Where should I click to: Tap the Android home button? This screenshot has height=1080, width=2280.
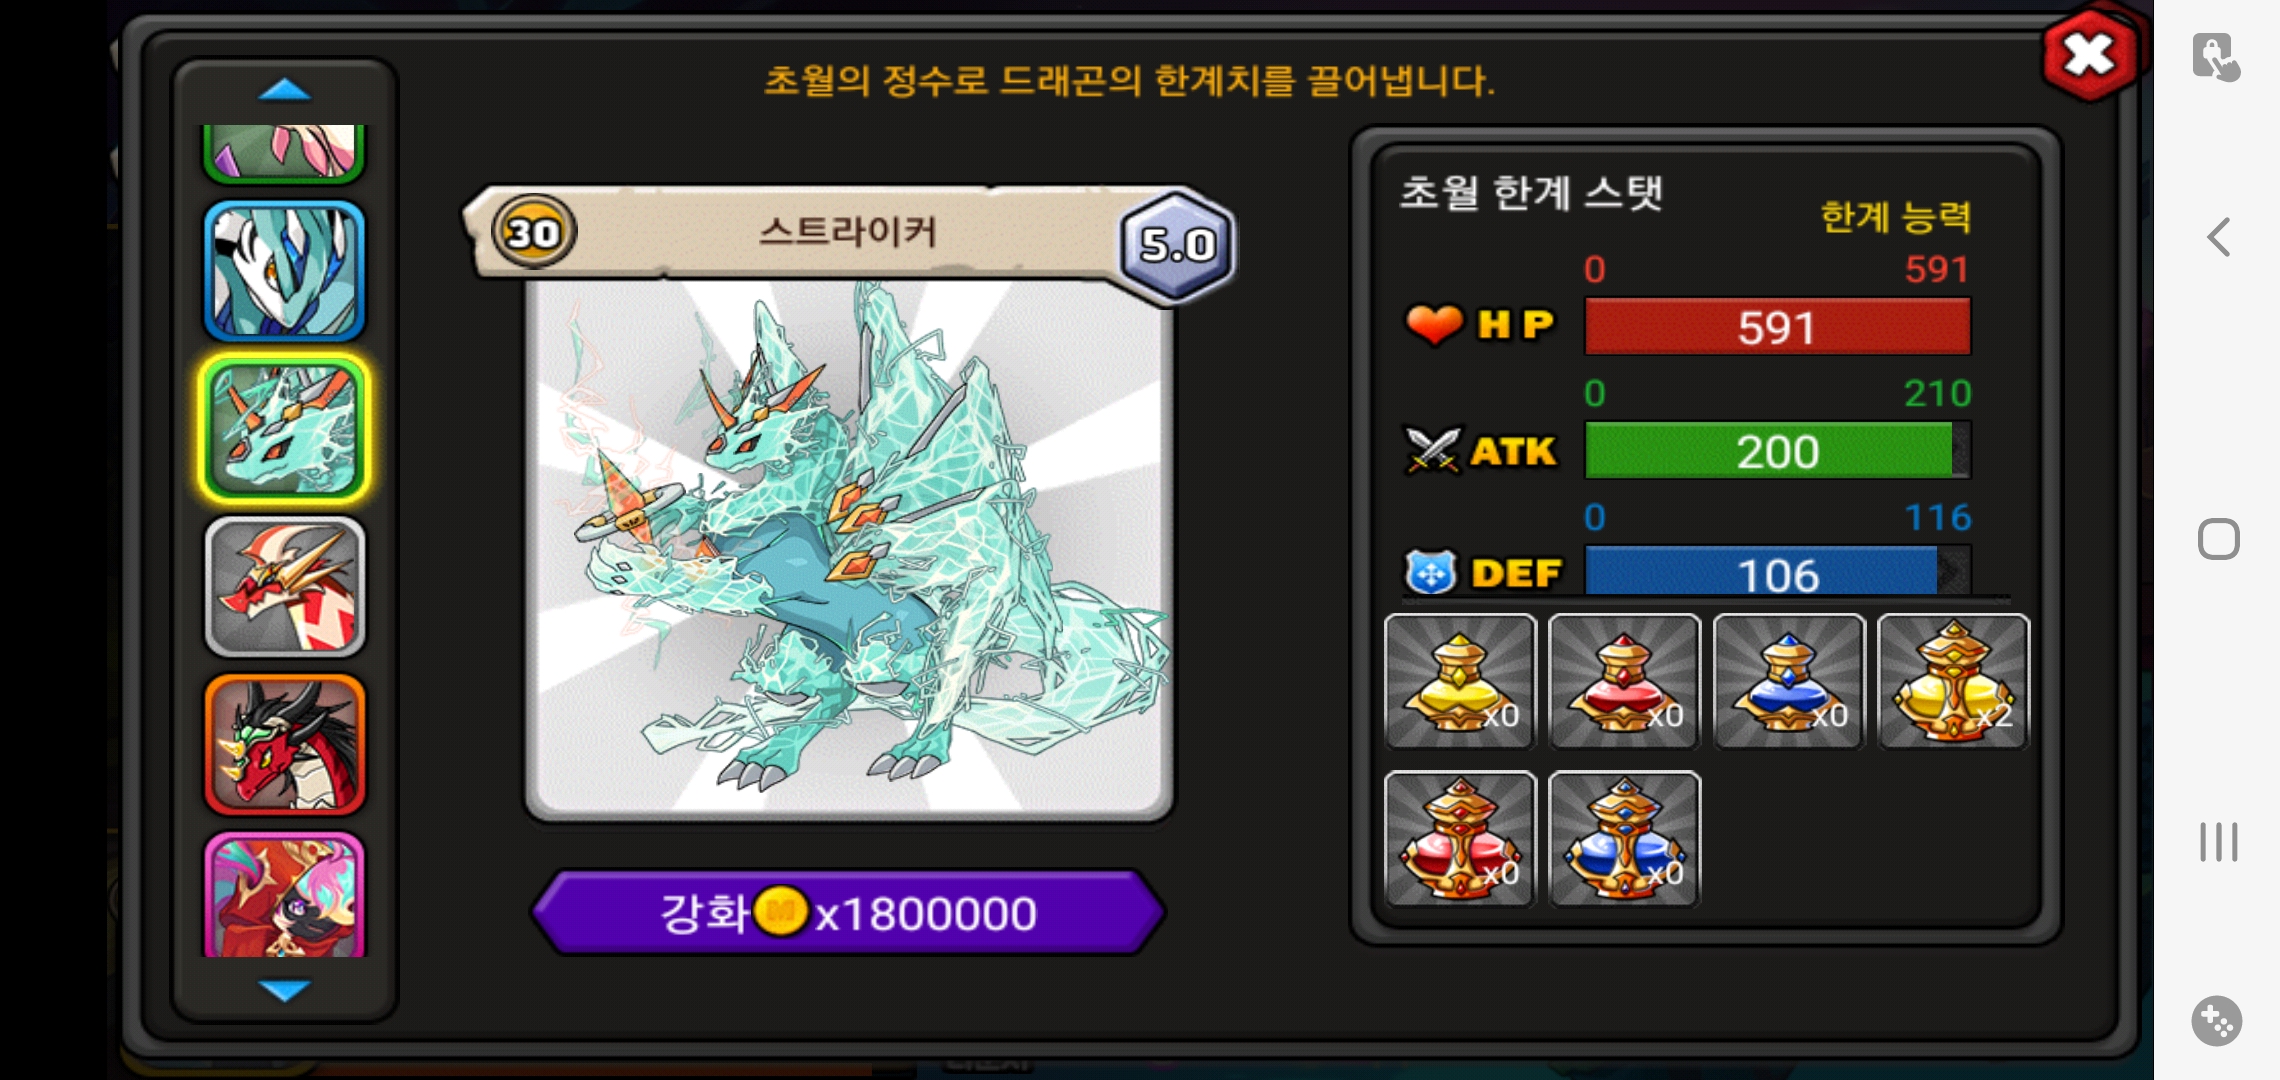tap(2218, 540)
